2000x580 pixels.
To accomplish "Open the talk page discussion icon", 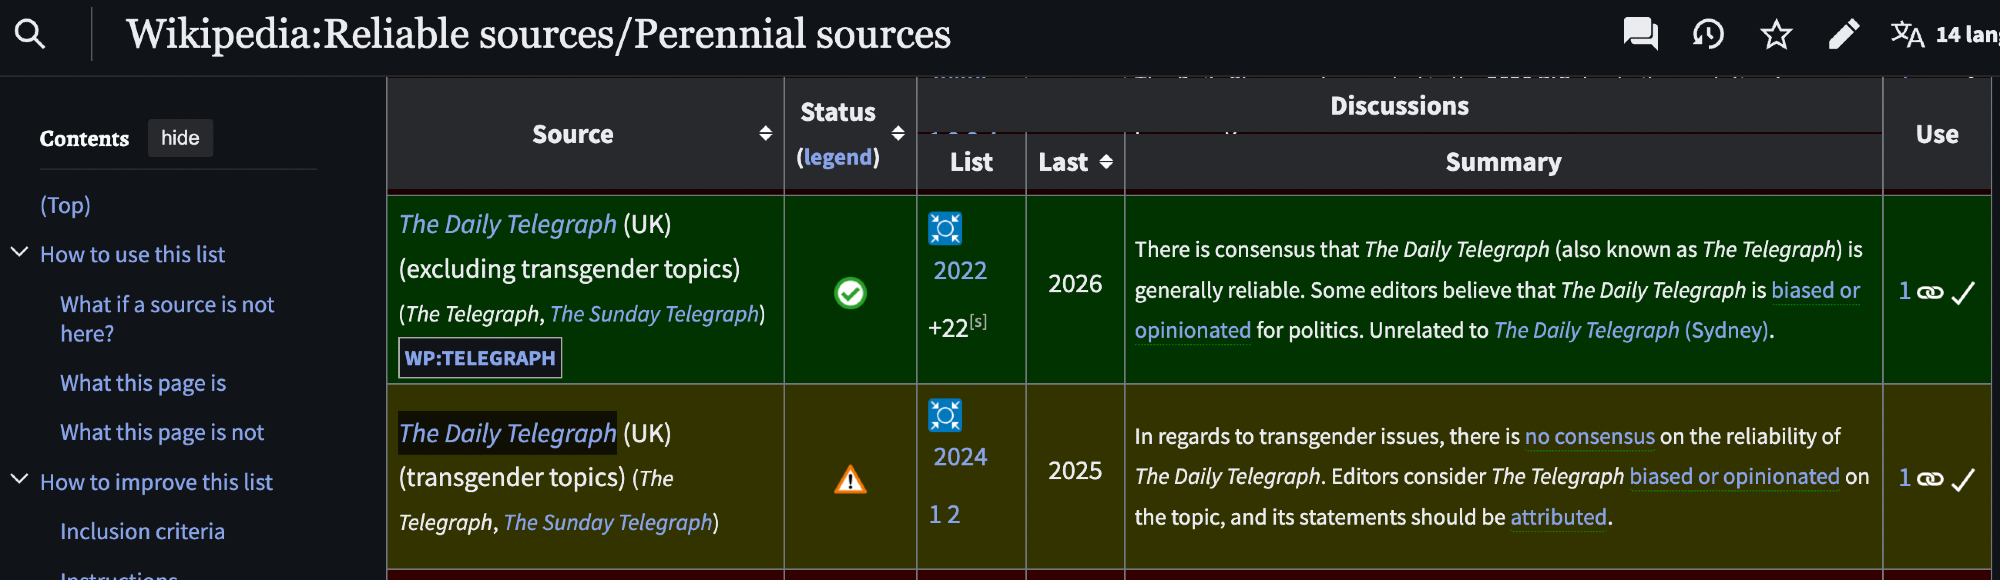I will coord(1640,34).
